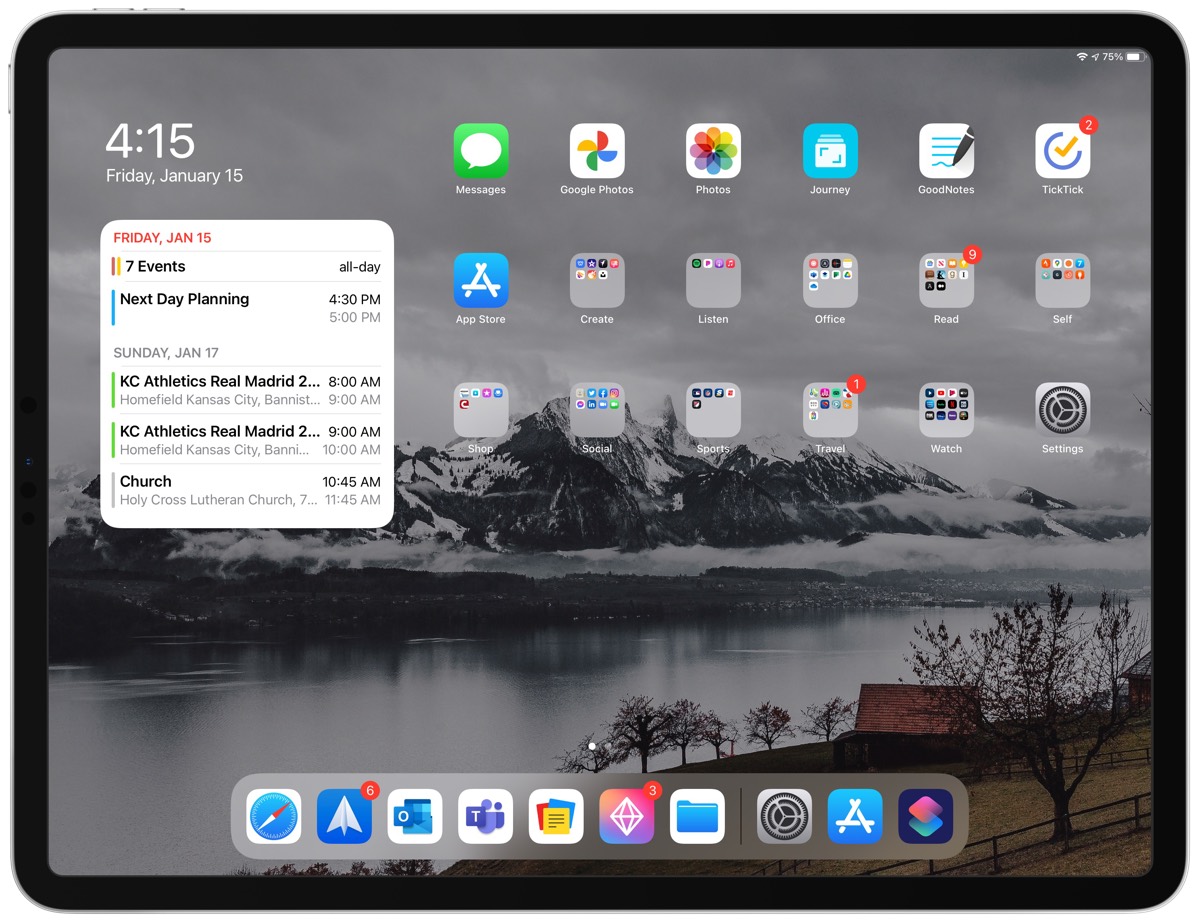Launch Microsoft Teams from the dock

pos(486,816)
